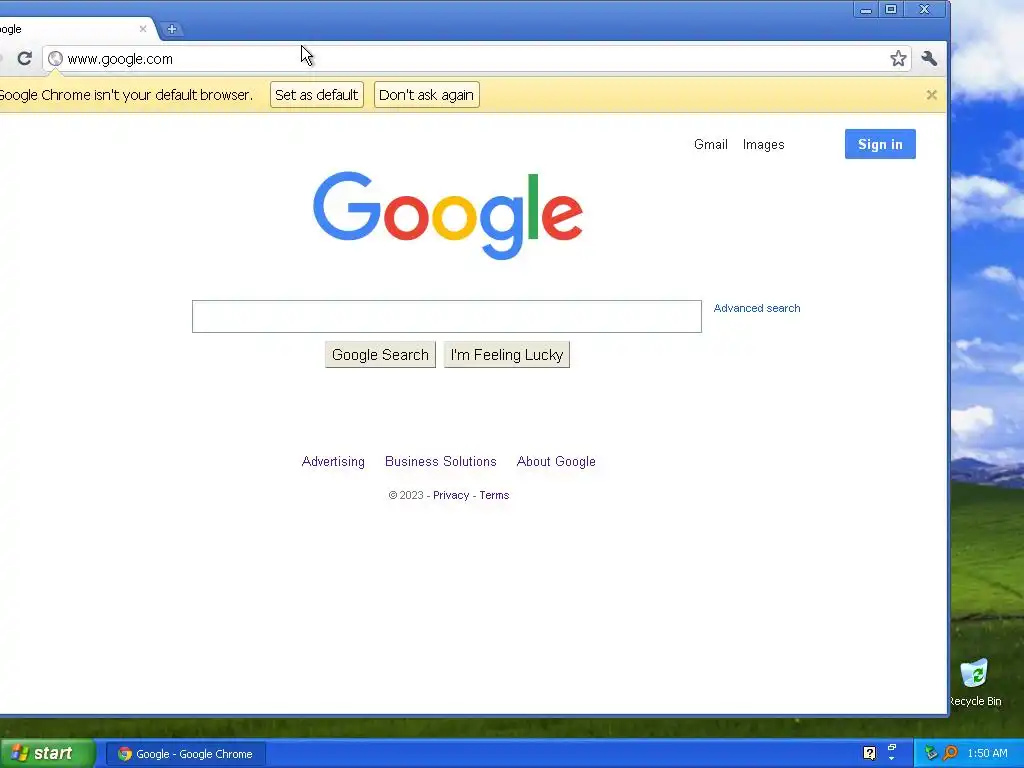1024x768 pixels.
Task: Focus the Google search box
Action: click(x=447, y=317)
